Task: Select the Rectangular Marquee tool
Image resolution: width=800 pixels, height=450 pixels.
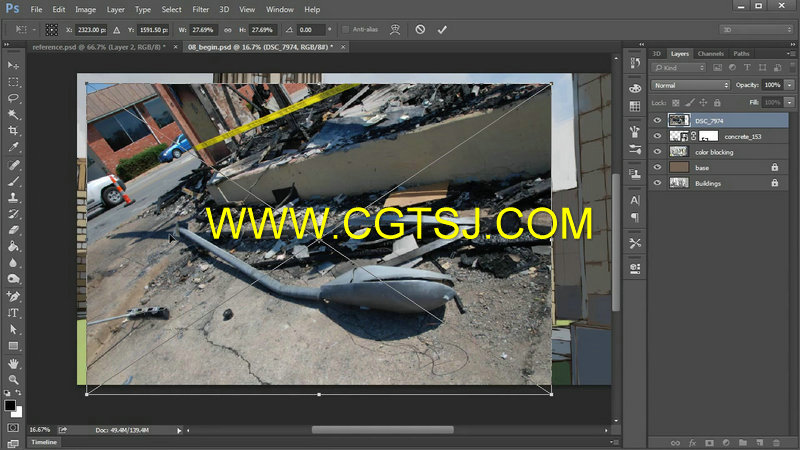Action: pos(13,82)
